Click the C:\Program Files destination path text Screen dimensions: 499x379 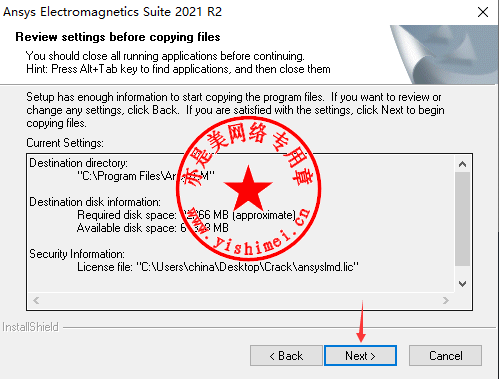(146, 176)
